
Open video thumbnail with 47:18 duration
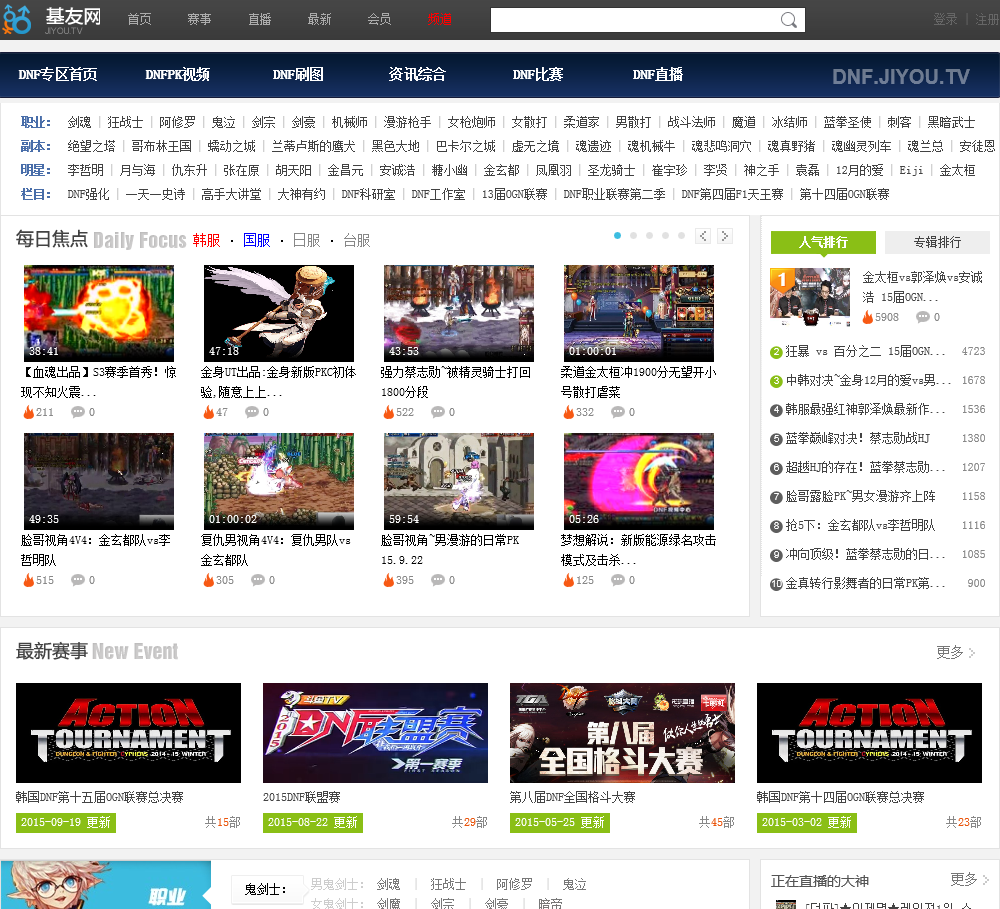[x=279, y=313]
